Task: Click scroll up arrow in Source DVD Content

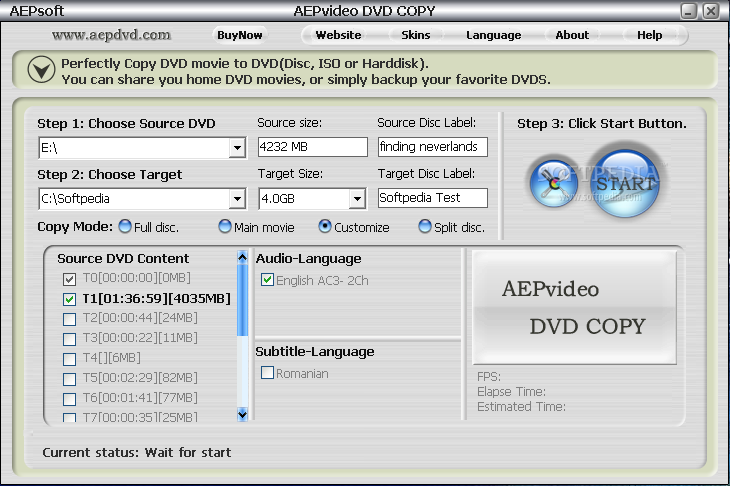Action: (243, 257)
